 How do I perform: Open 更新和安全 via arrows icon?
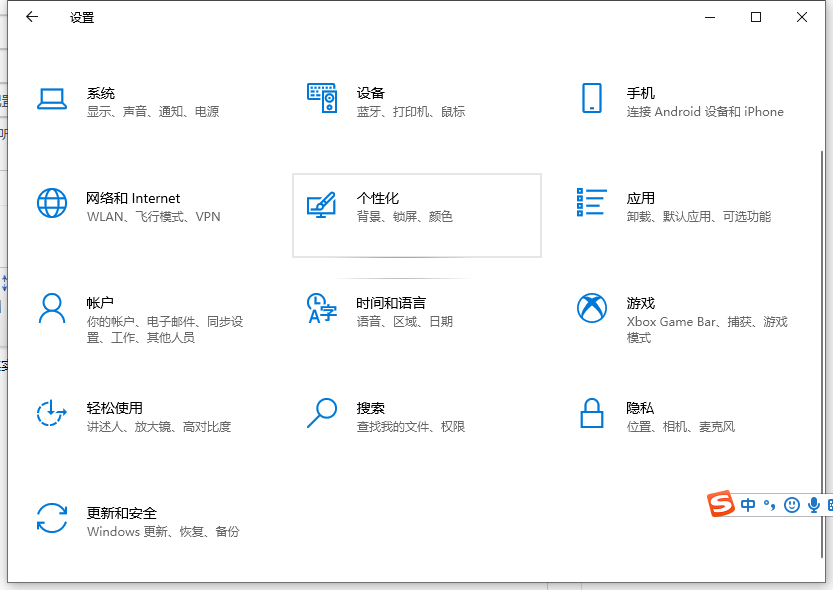pyautogui.click(x=51, y=518)
